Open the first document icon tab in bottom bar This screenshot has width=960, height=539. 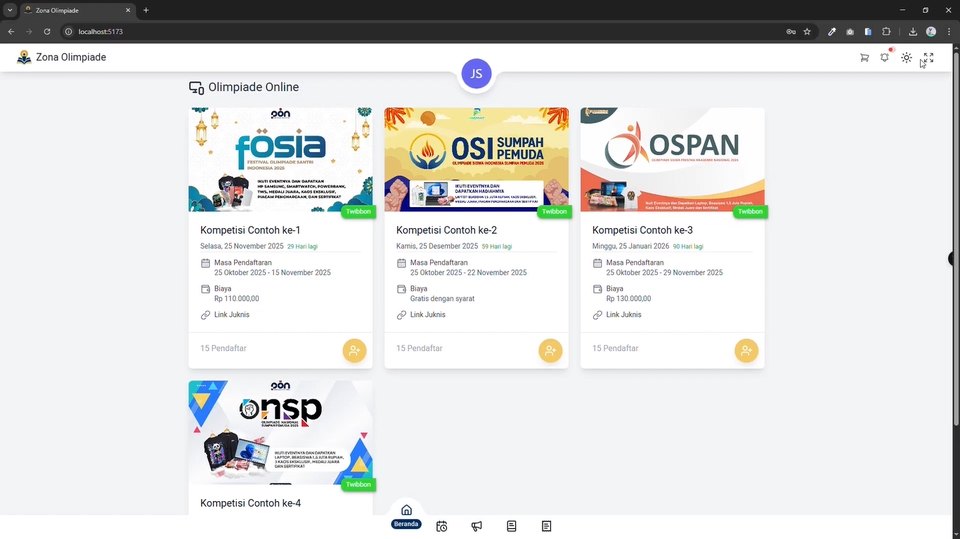point(511,526)
